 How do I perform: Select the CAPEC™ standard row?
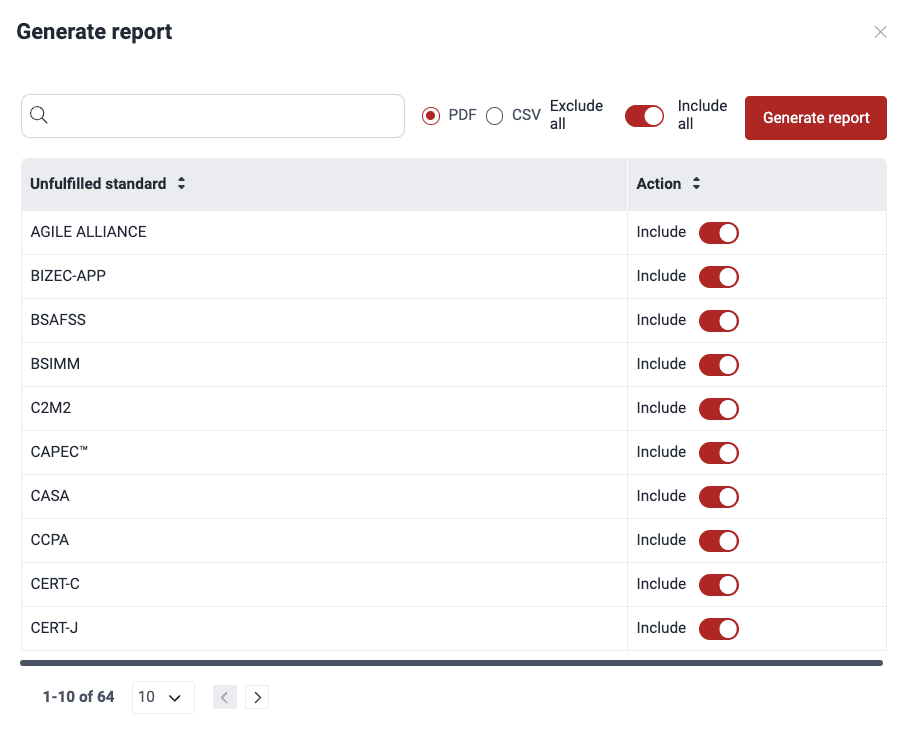click(59, 452)
